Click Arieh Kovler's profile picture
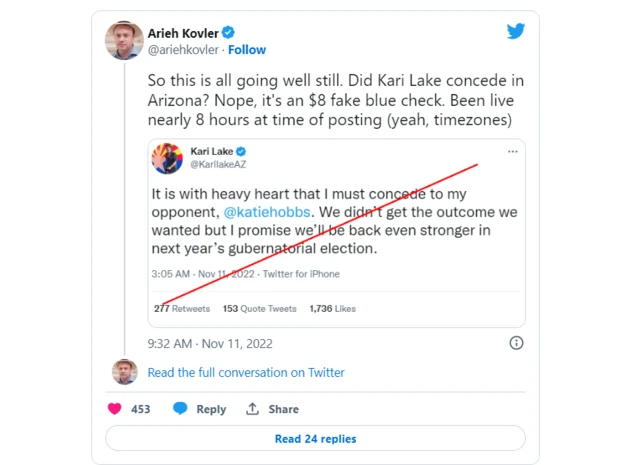 (x=124, y=39)
